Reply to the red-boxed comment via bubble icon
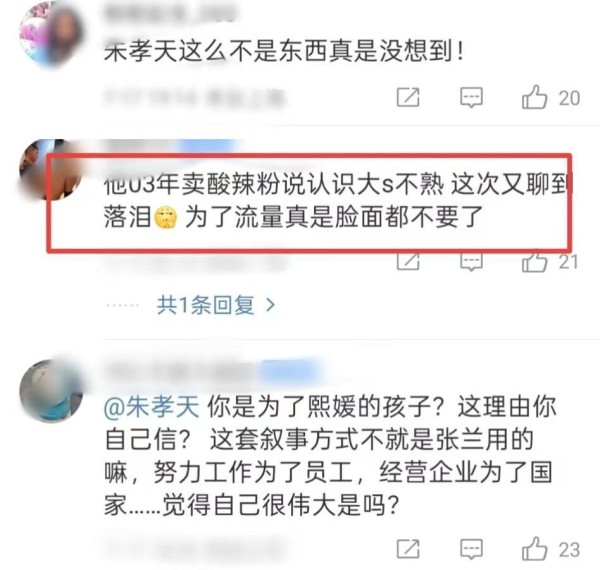This screenshot has width=600, height=570. tap(471, 261)
